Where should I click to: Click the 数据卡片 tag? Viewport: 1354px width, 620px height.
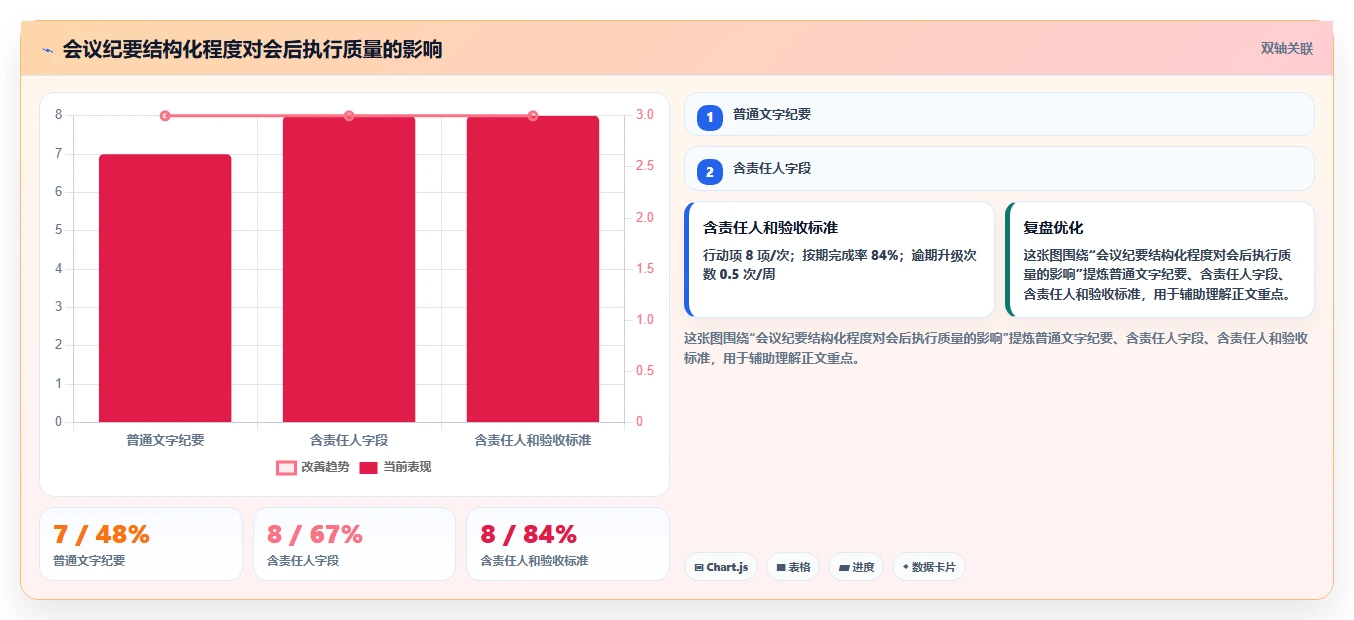click(929, 567)
